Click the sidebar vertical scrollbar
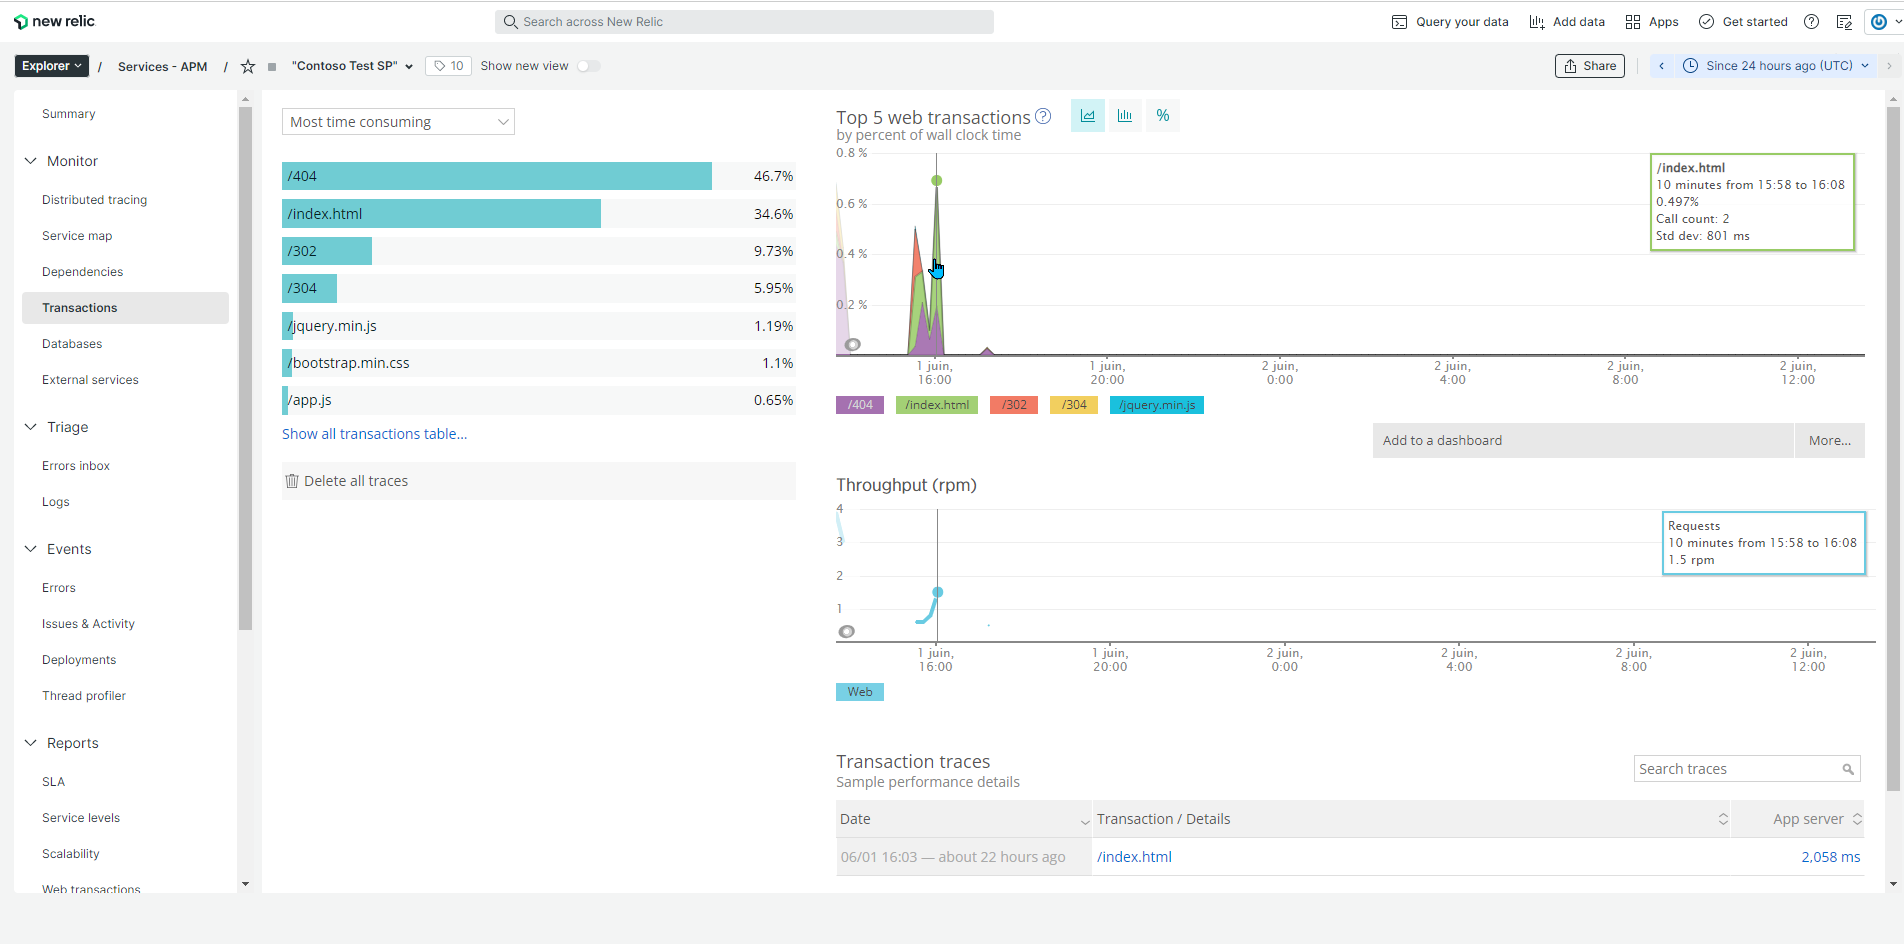The width and height of the screenshot is (1904, 944). [x=245, y=370]
